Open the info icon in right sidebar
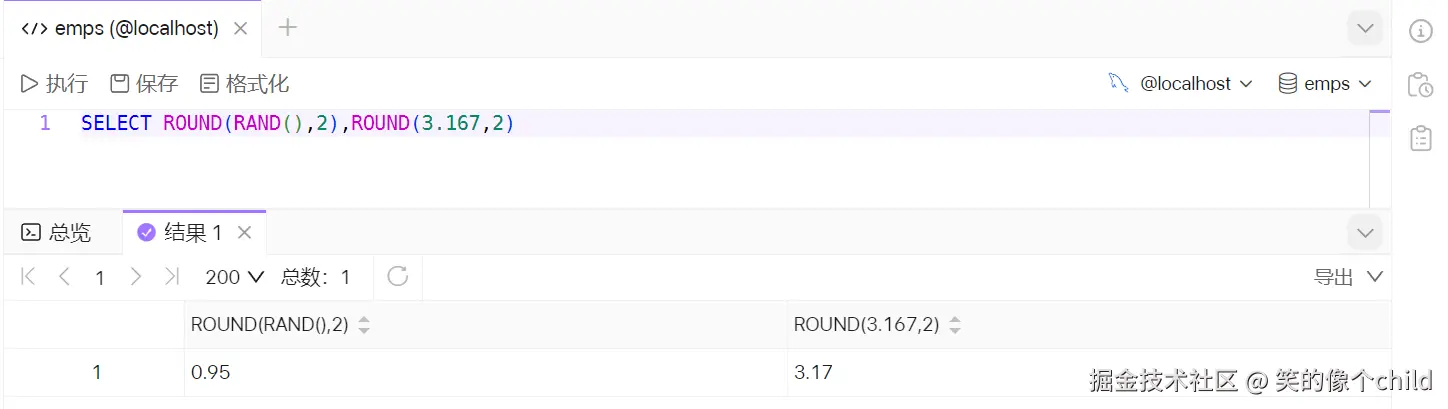The image size is (1448, 409). (1420, 31)
